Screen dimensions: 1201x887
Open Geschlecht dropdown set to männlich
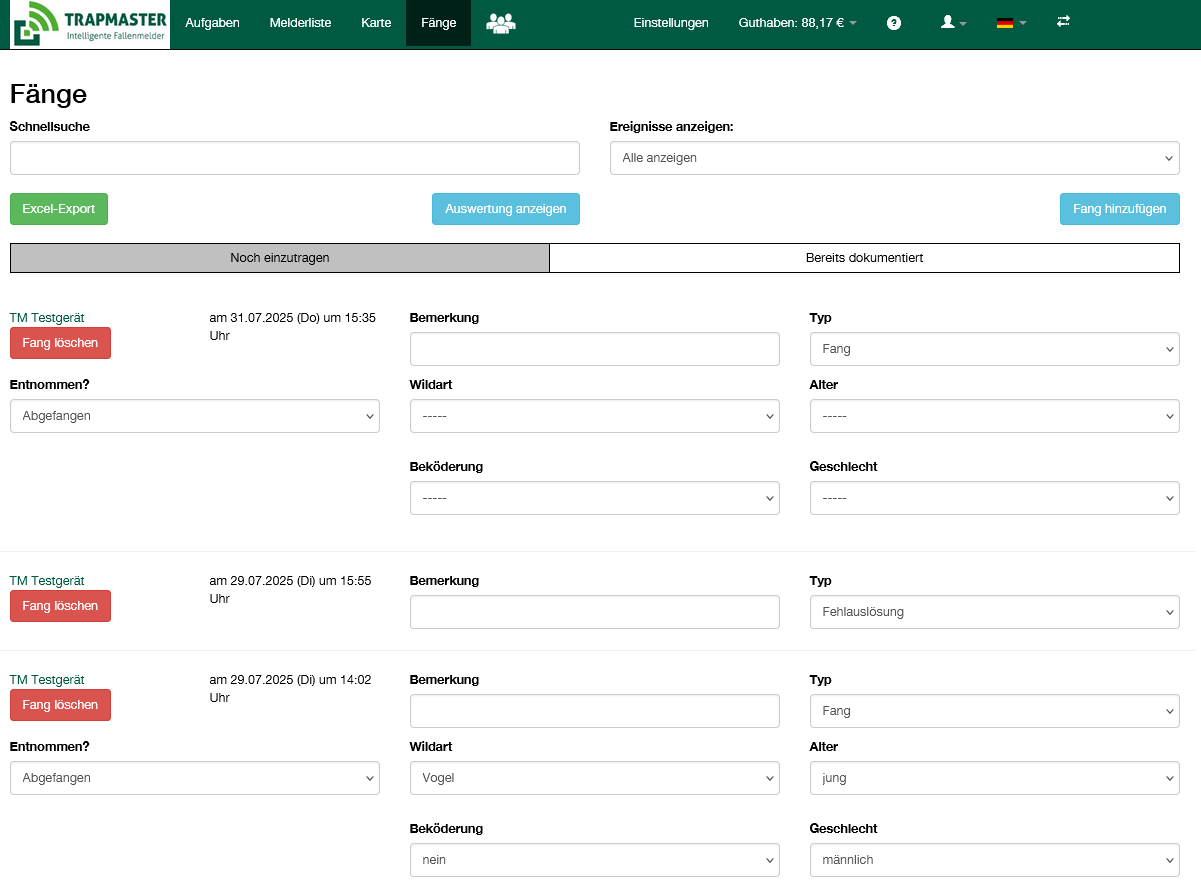(x=994, y=860)
